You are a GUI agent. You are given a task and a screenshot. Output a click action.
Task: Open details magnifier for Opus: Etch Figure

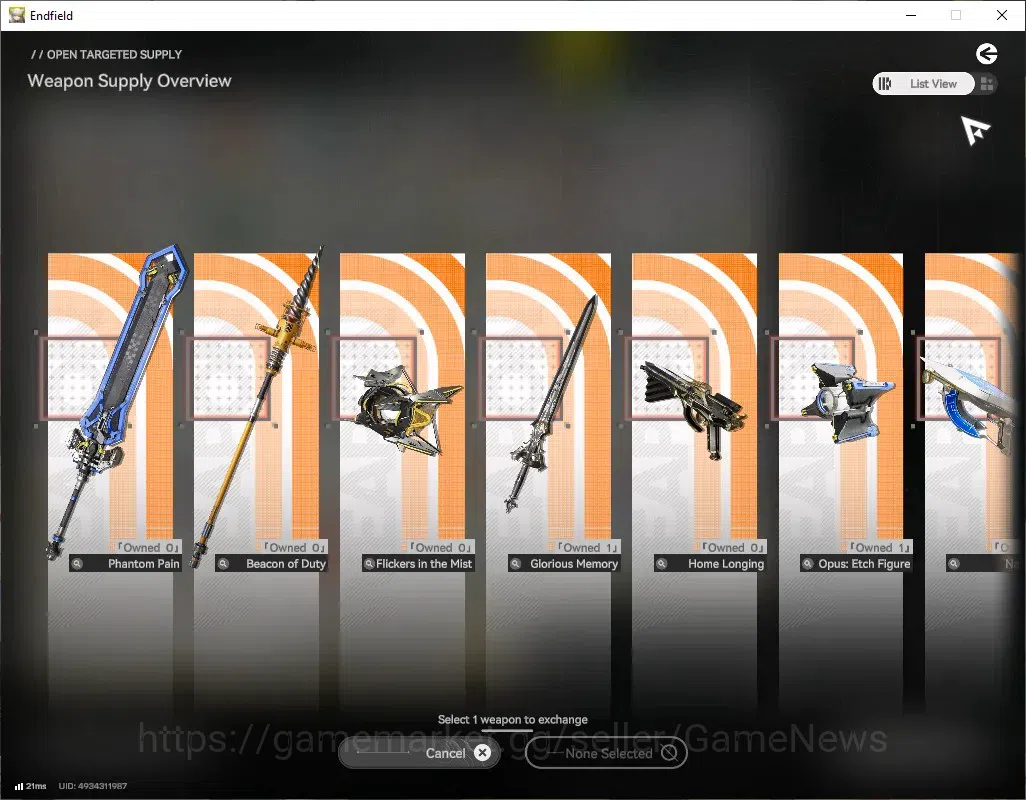tap(807, 564)
